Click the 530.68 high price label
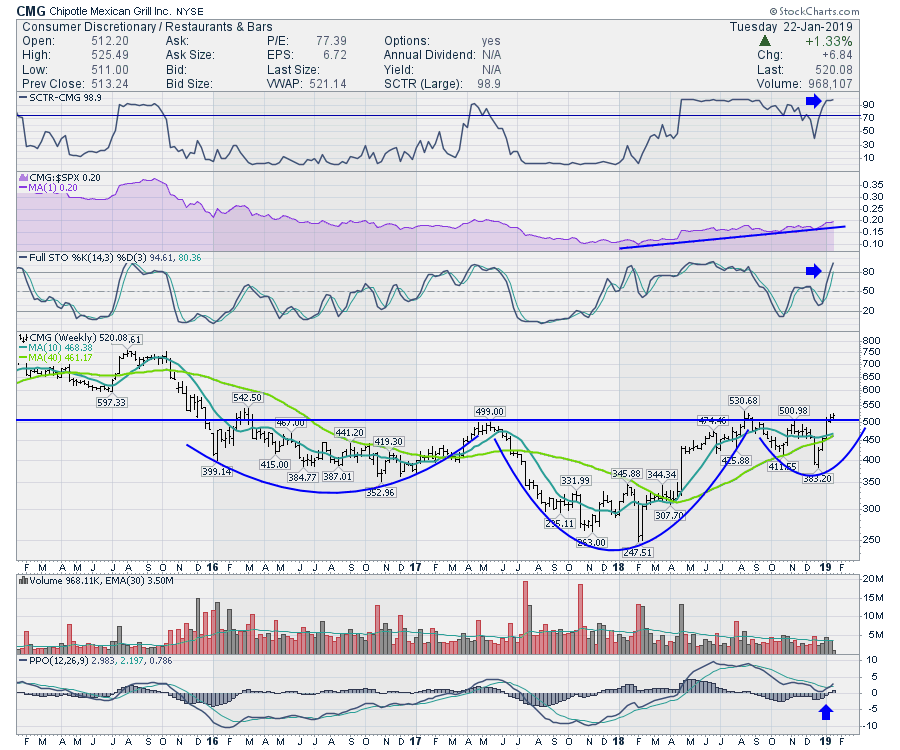 tap(743, 401)
